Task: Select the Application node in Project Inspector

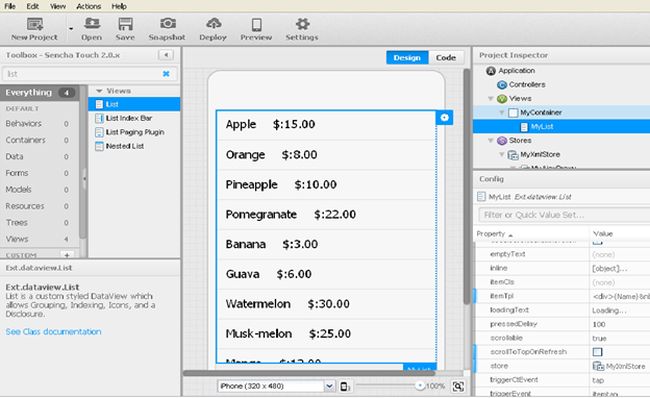Action: pyautogui.click(x=517, y=70)
